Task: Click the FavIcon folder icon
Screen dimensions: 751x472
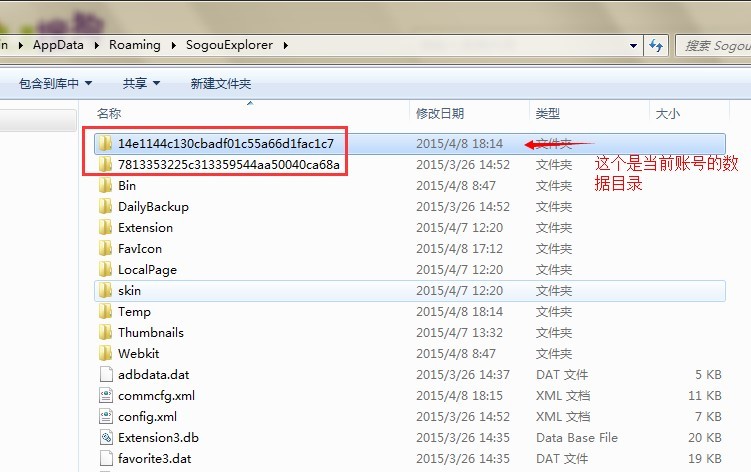Action: point(105,248)
